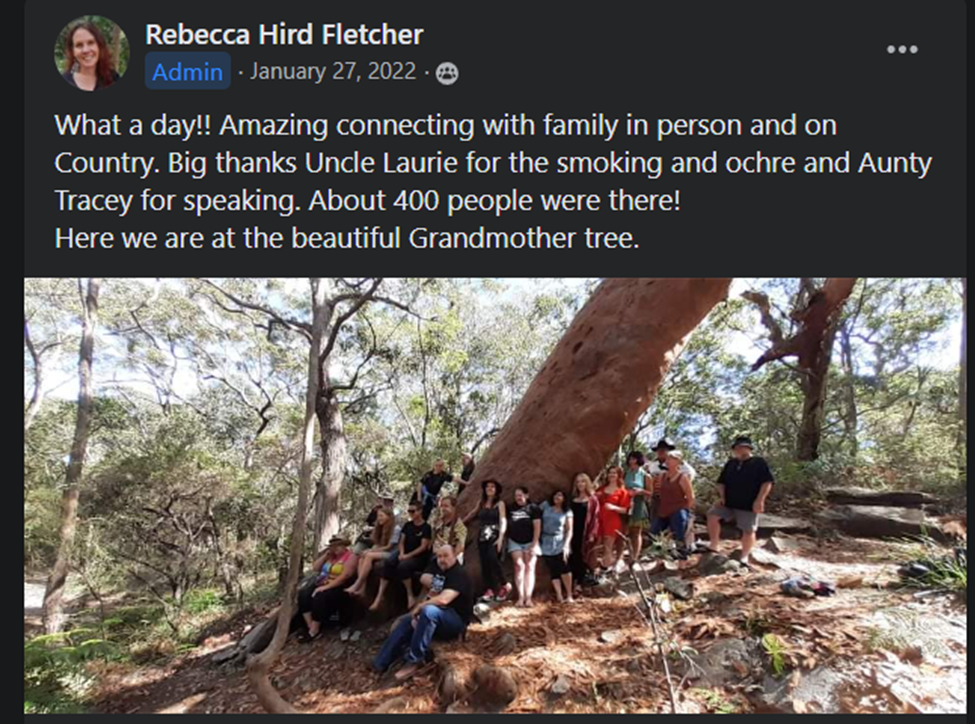Screen dimensions: 975x724
Task: Click Rebecca Hird Fletcher's profile picture
Action: tap(91, 53)
